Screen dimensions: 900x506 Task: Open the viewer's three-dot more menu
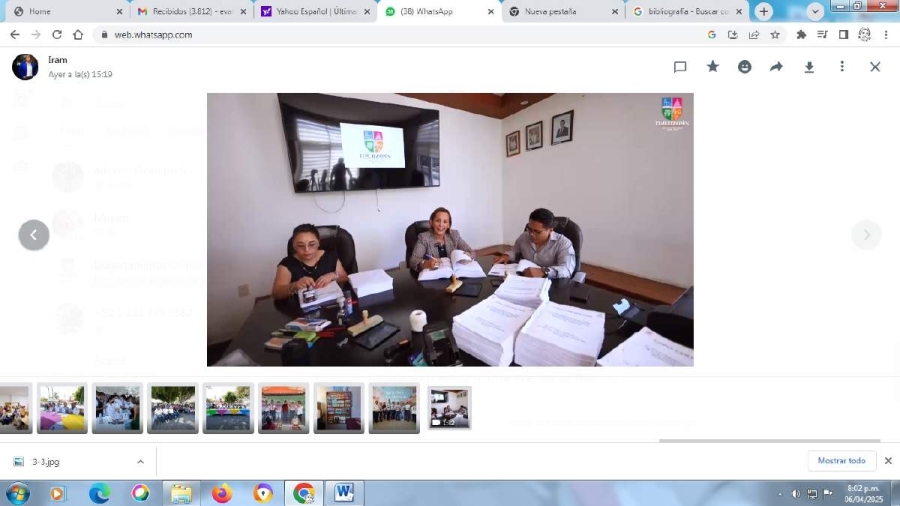coord(842,67)
